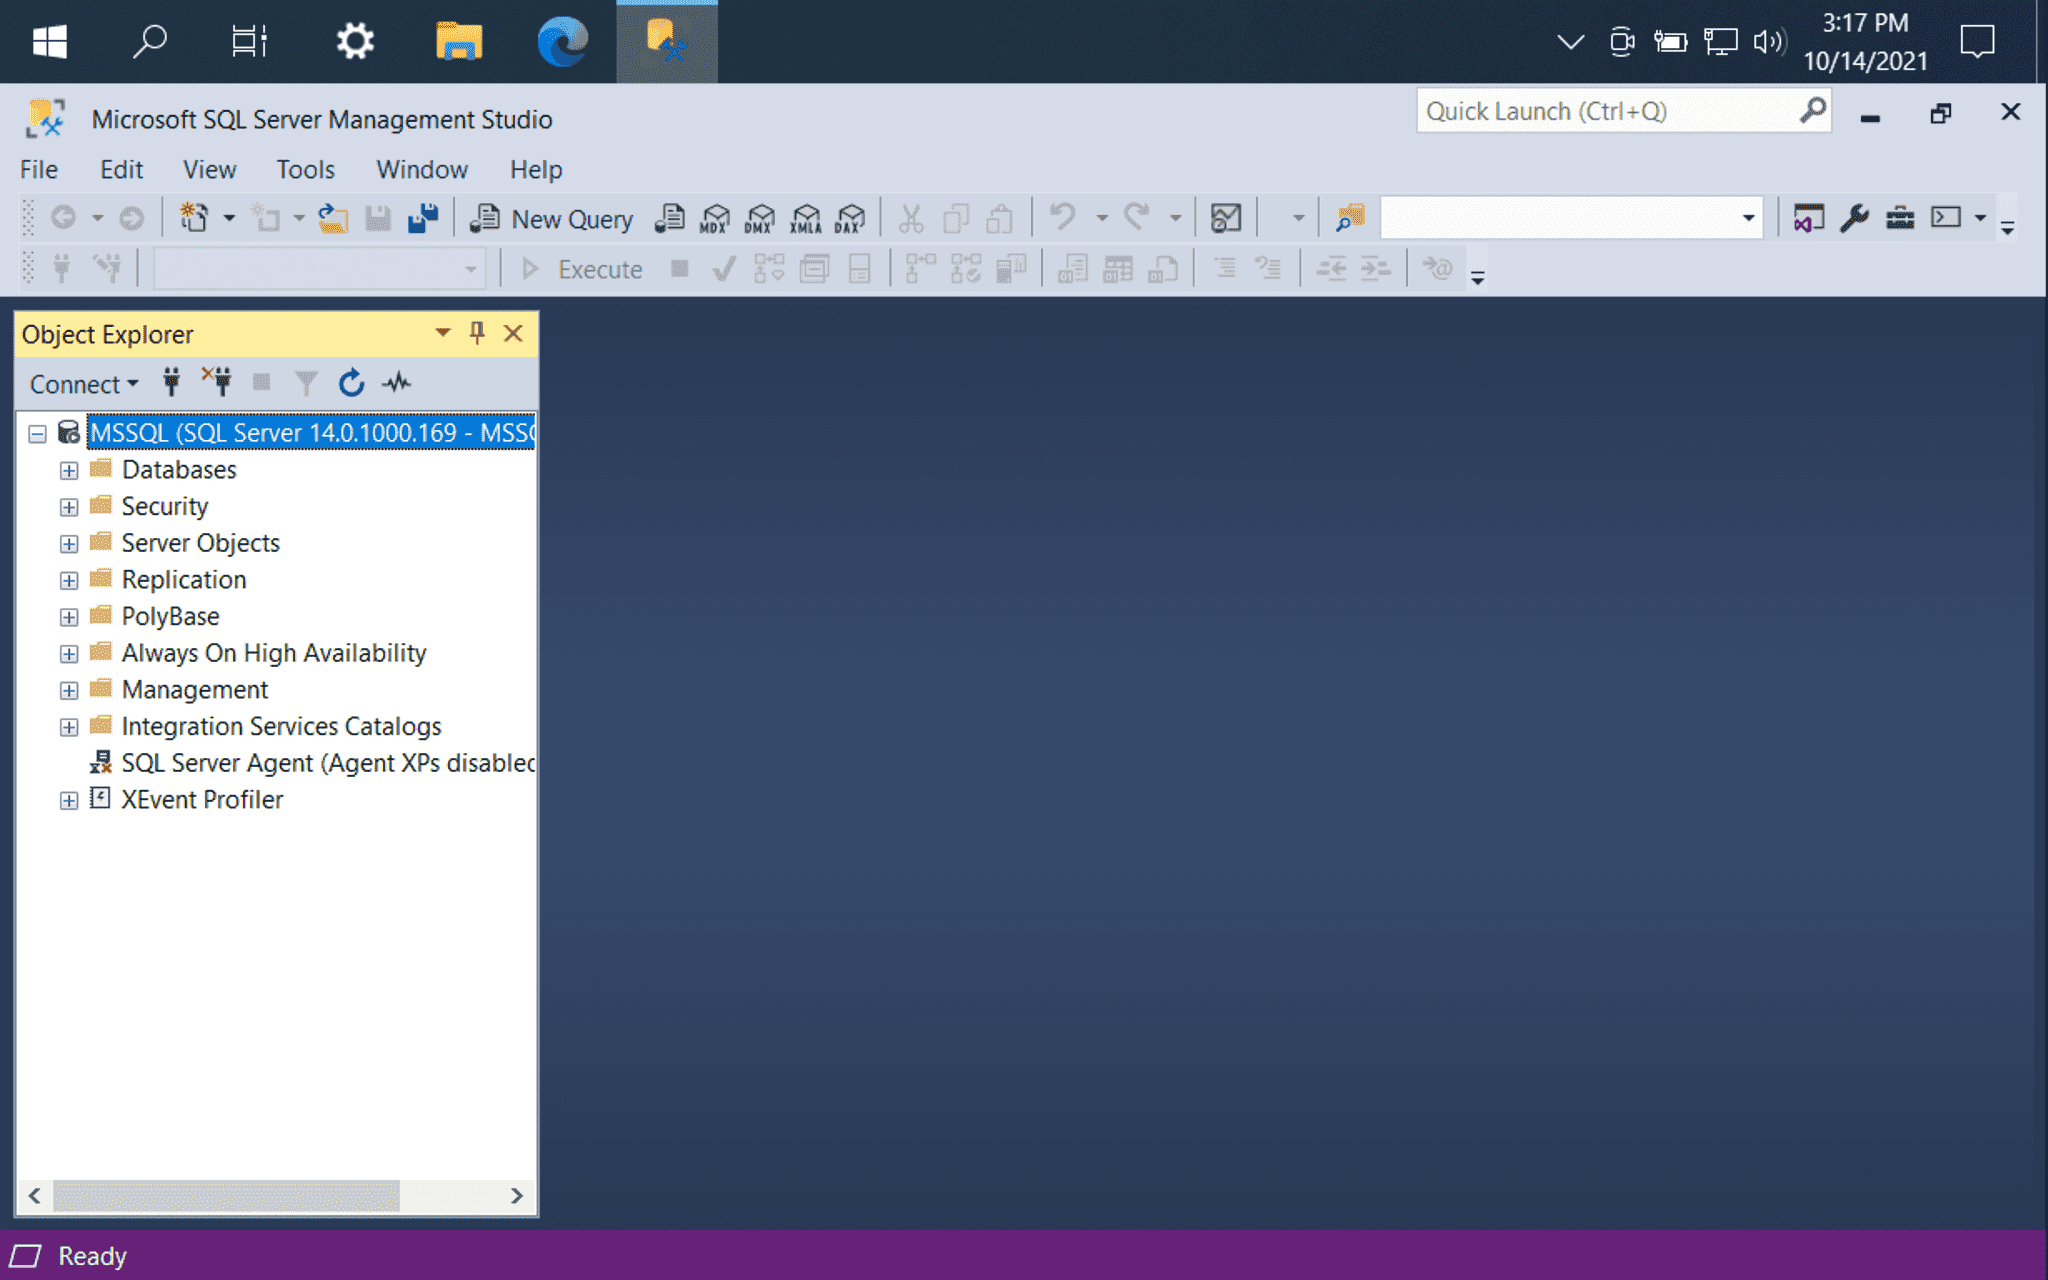Click the Database Engine Query icon
This screenshot has width=2048, height=1280.
[670, 218]
